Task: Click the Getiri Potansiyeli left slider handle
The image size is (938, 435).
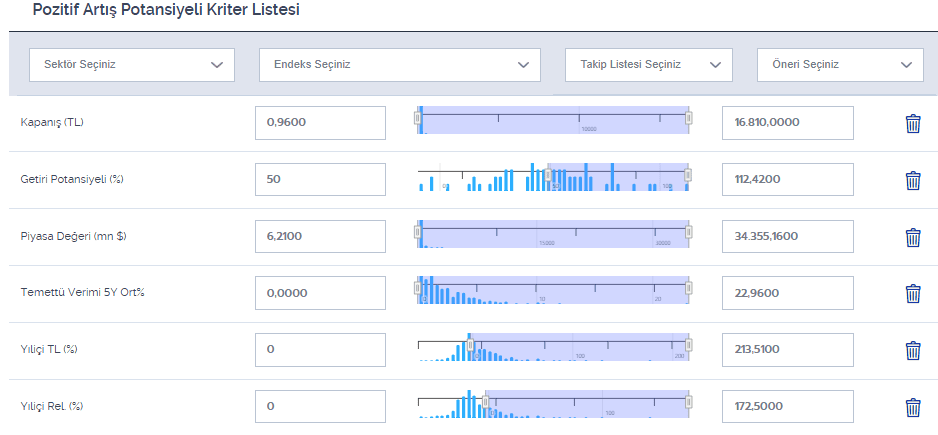Action: 548,174
